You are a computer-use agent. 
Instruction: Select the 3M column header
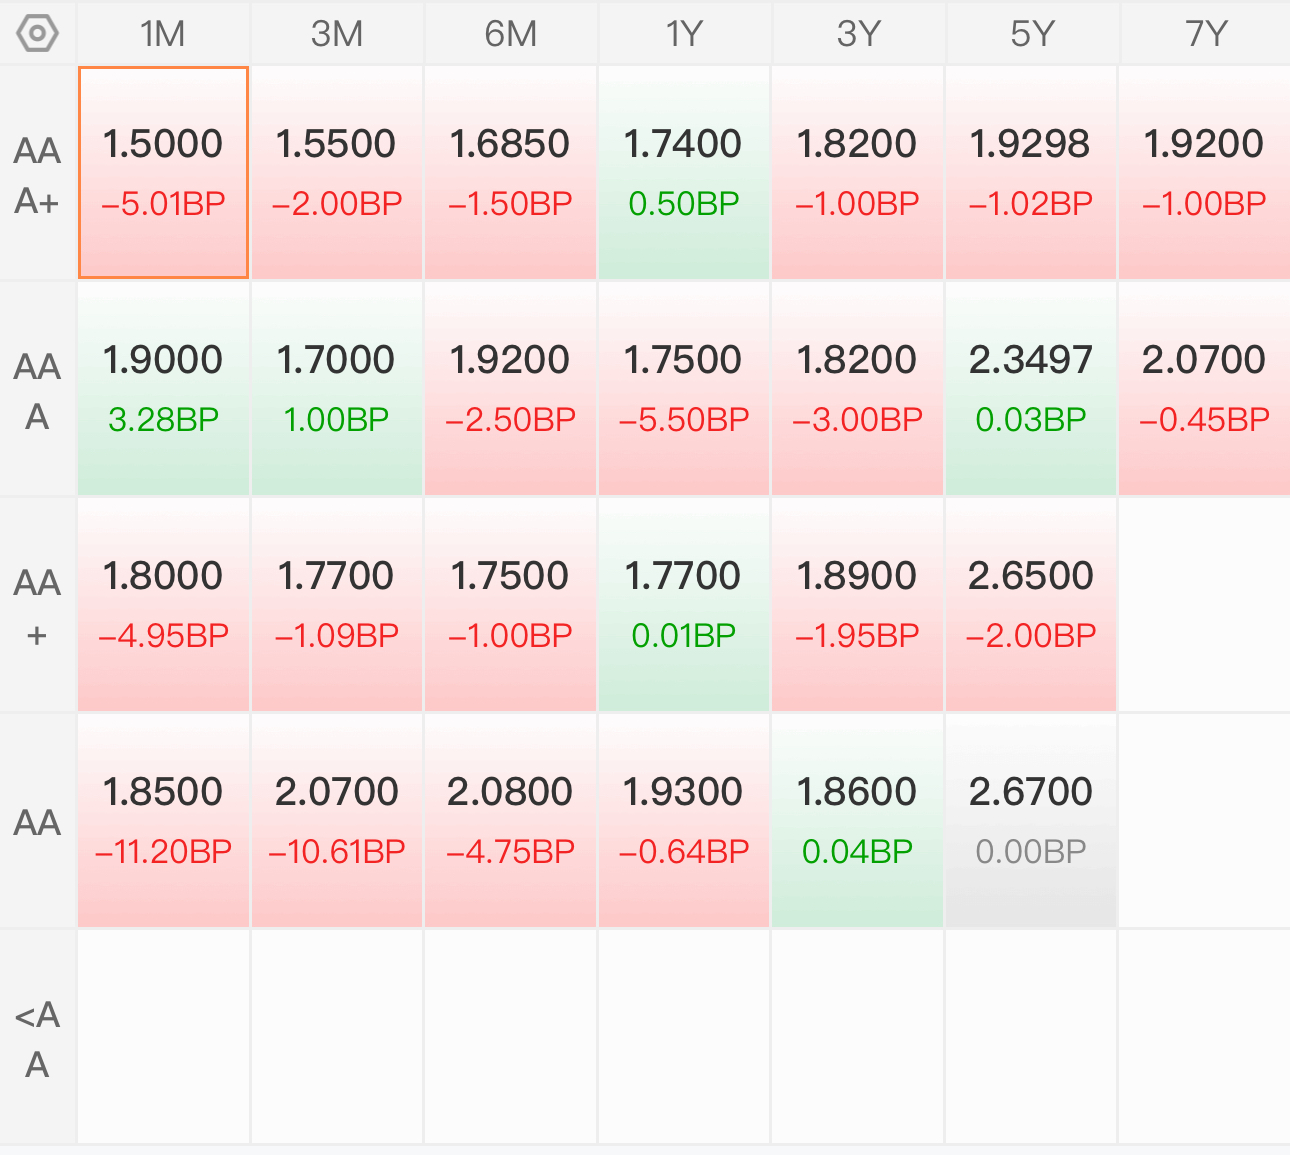pos(337,34)
